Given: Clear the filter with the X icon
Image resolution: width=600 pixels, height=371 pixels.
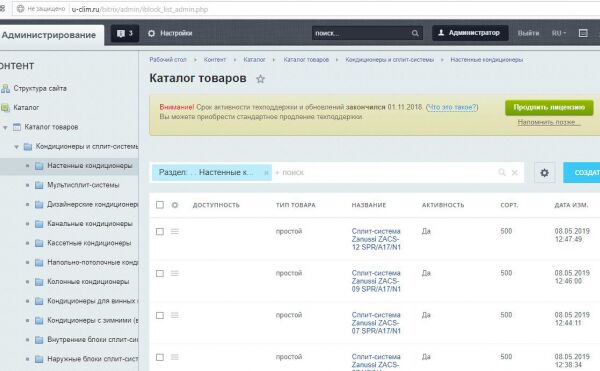Looking at the screenshot, I should click(x=515, y=172).
